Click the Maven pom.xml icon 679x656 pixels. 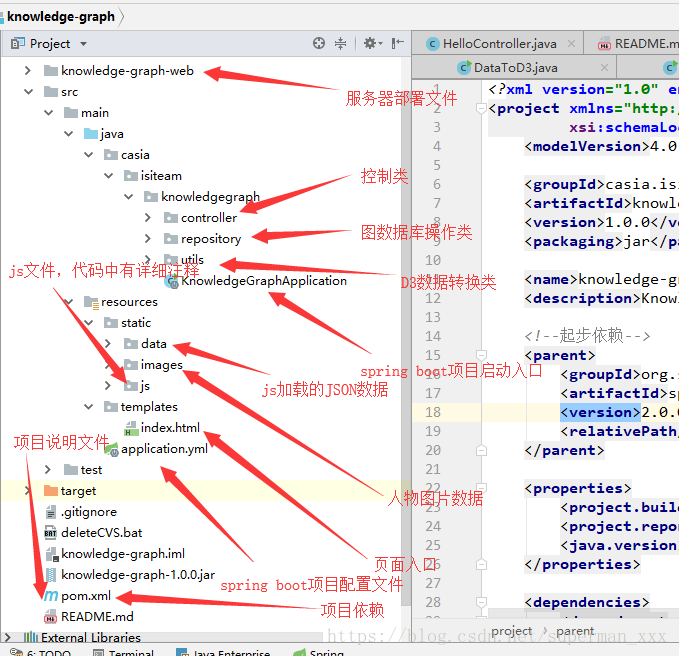pos(51,596)
